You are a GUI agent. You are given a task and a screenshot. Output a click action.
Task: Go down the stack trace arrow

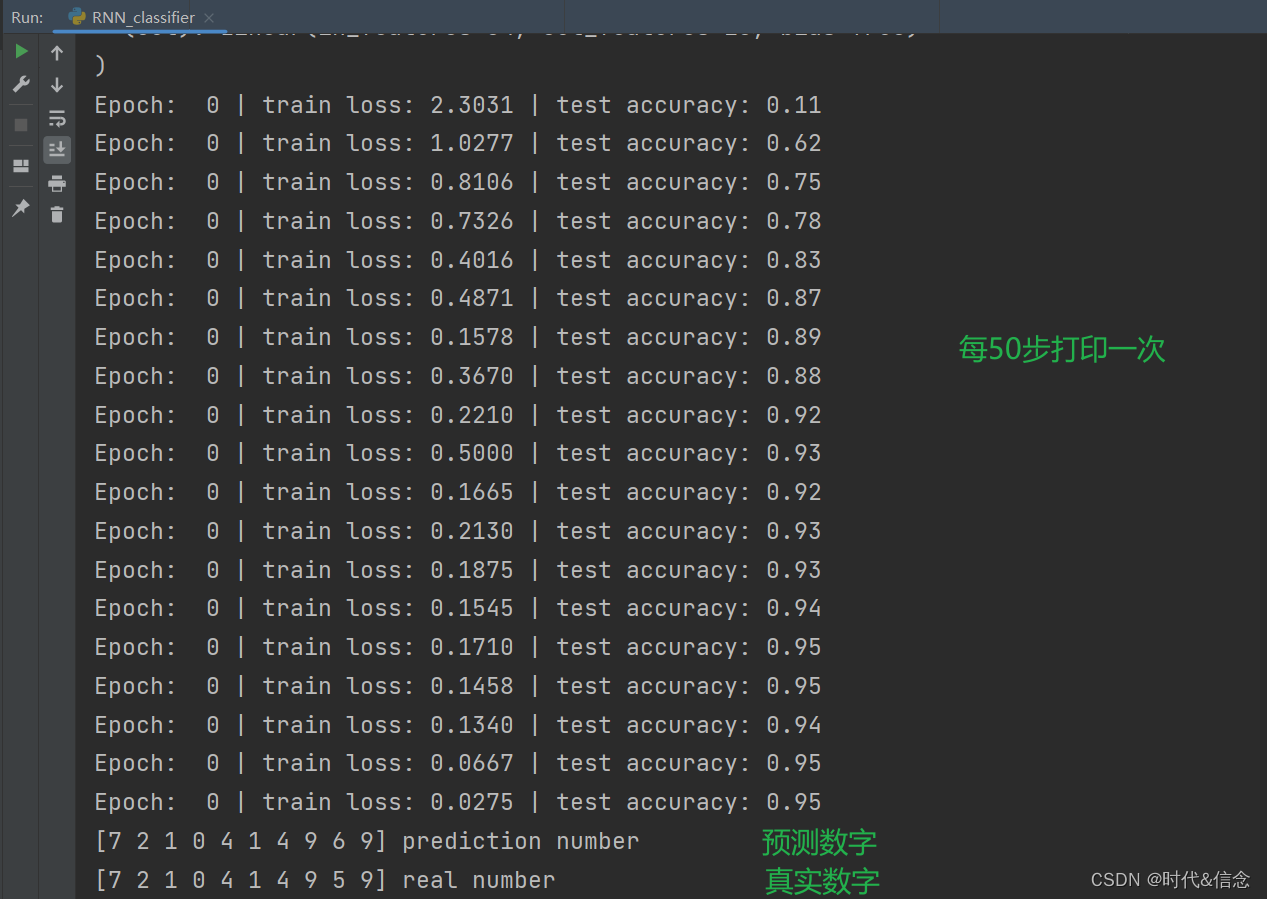click(57, 85)
